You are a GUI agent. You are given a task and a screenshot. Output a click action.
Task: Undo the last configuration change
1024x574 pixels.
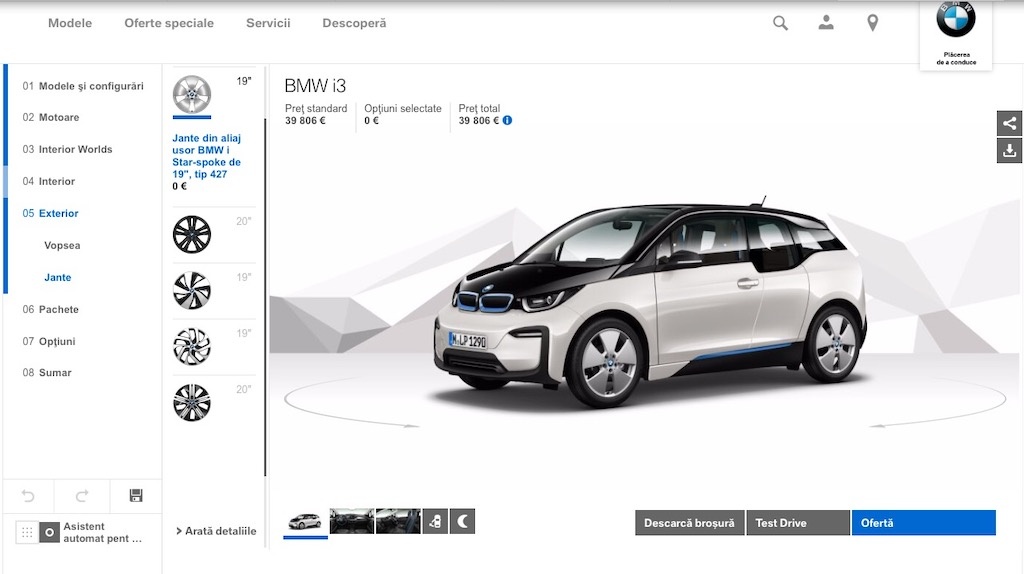click(x=28, y=495)
